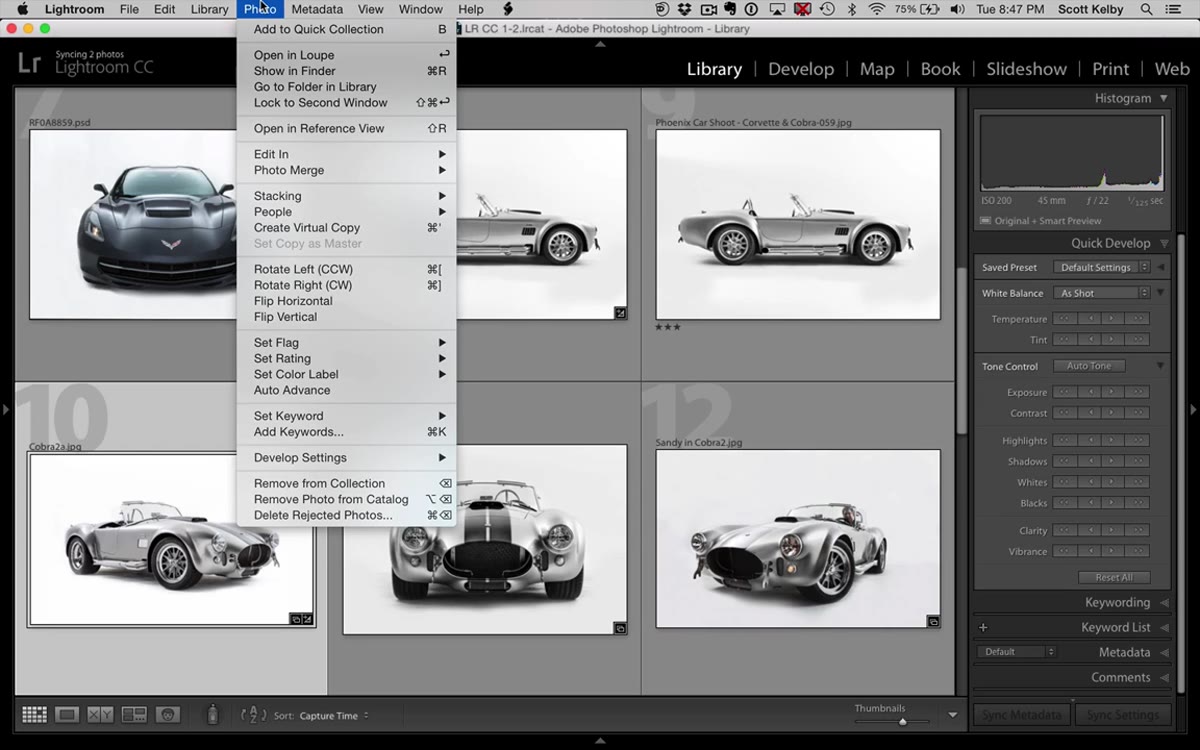Screen dimensions: 1200x750
Task: Switch to the Map module
Action: (877, 69)
